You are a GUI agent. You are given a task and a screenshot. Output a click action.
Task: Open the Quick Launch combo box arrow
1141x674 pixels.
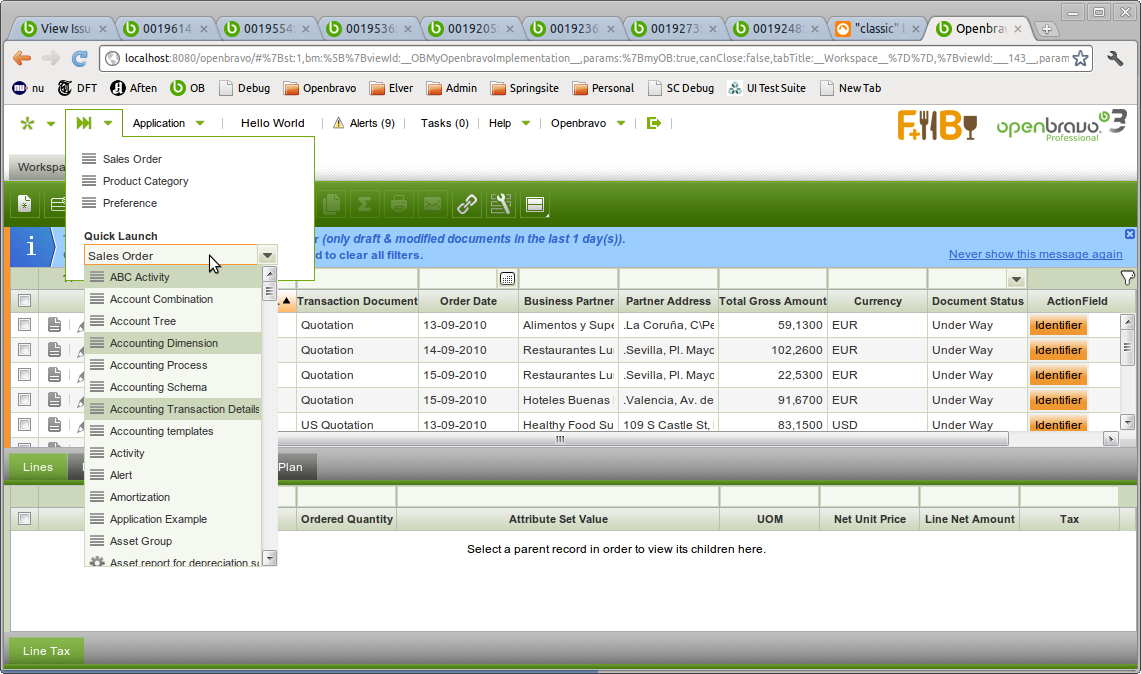pos(267,256)
